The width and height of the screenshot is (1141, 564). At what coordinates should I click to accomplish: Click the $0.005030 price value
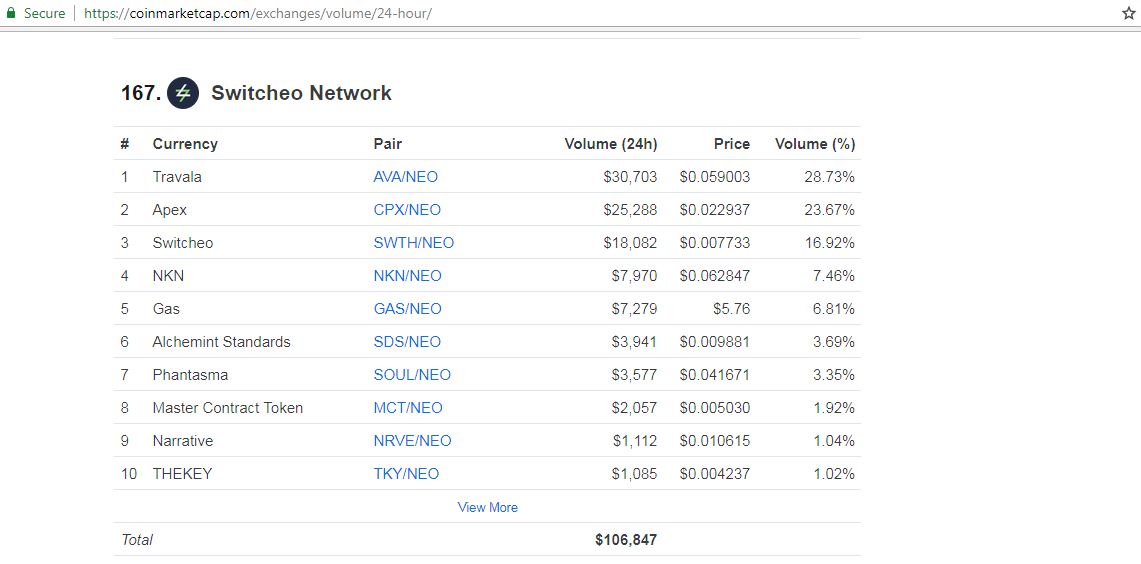tap(715, 408)
